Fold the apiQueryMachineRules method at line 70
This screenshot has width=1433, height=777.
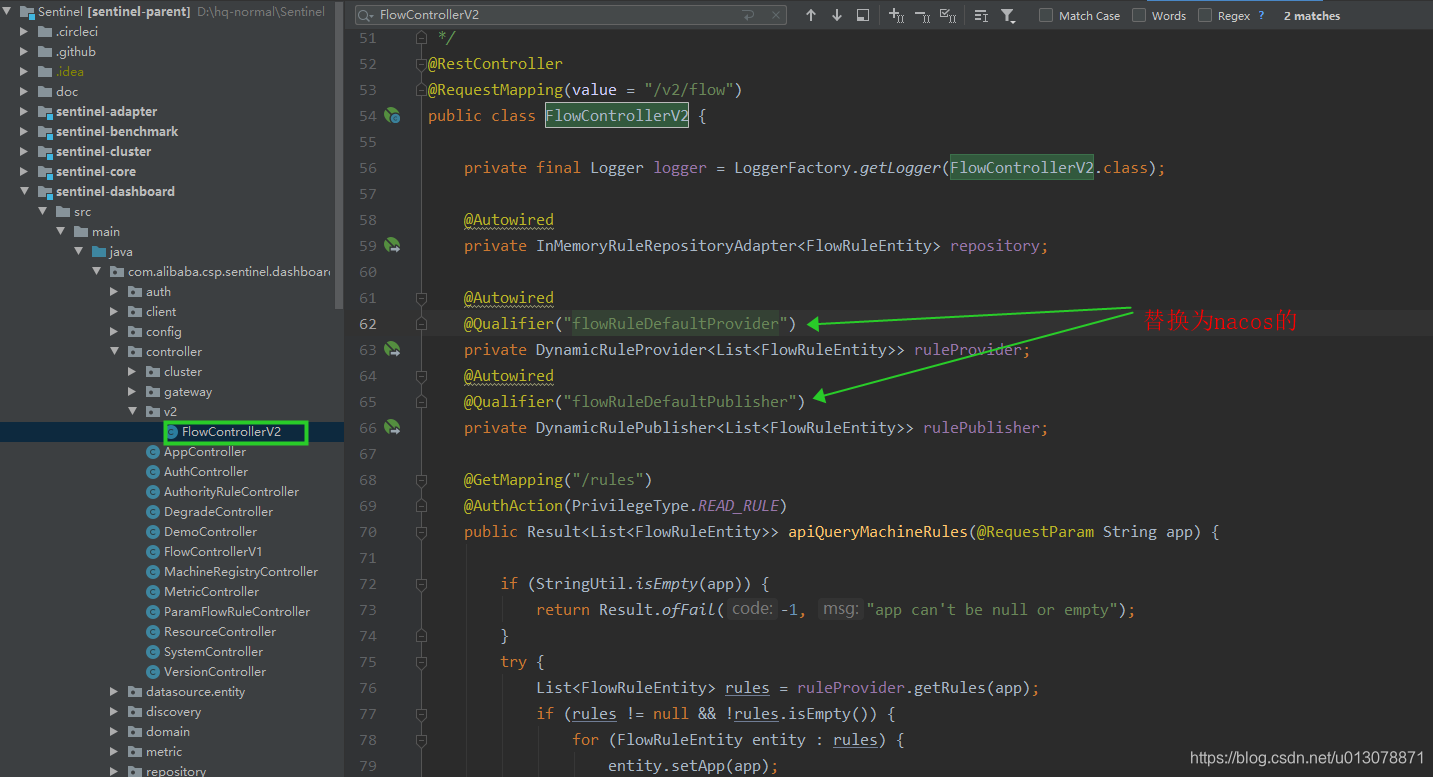tap(421, 532)
